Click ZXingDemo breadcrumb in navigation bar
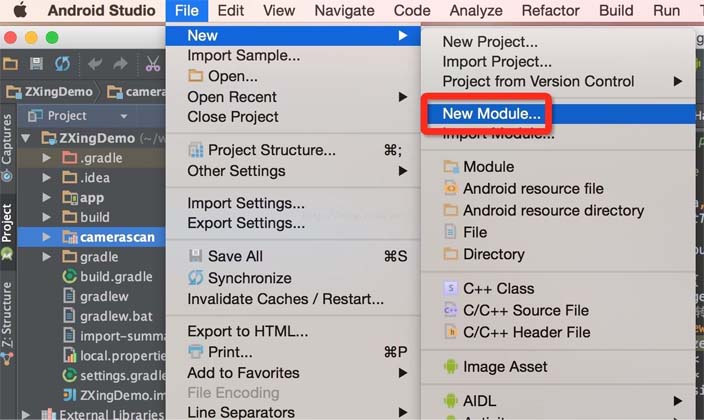This screenshot has height=420, width=704. [x=57, y=92]
